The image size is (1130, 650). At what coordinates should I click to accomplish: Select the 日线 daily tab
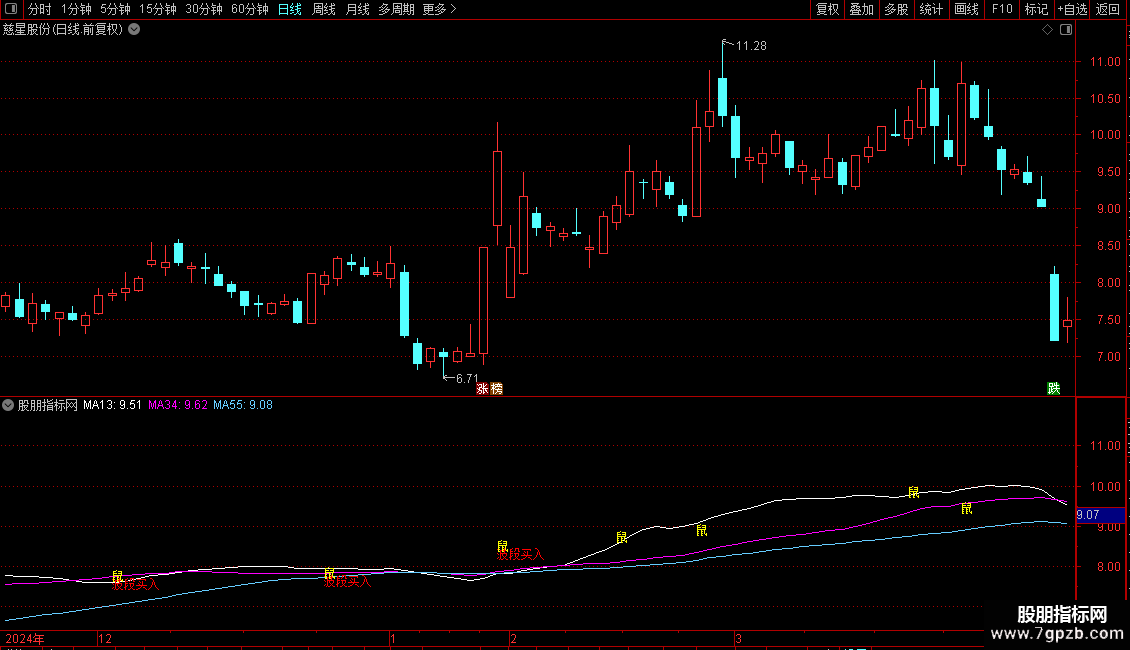point(290,9)
